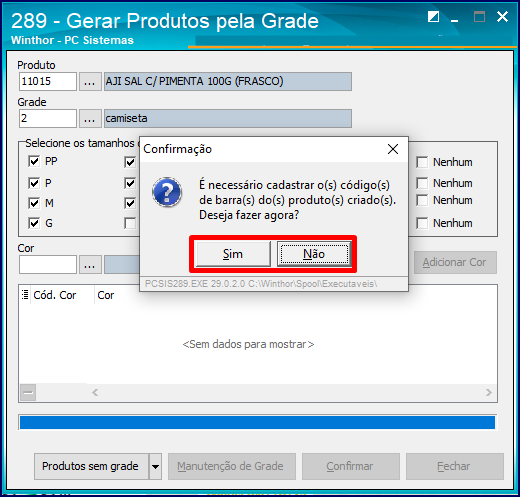Screen dimensions: 520x497
Task: Click the Grade code field
Action: click(48, 118)
